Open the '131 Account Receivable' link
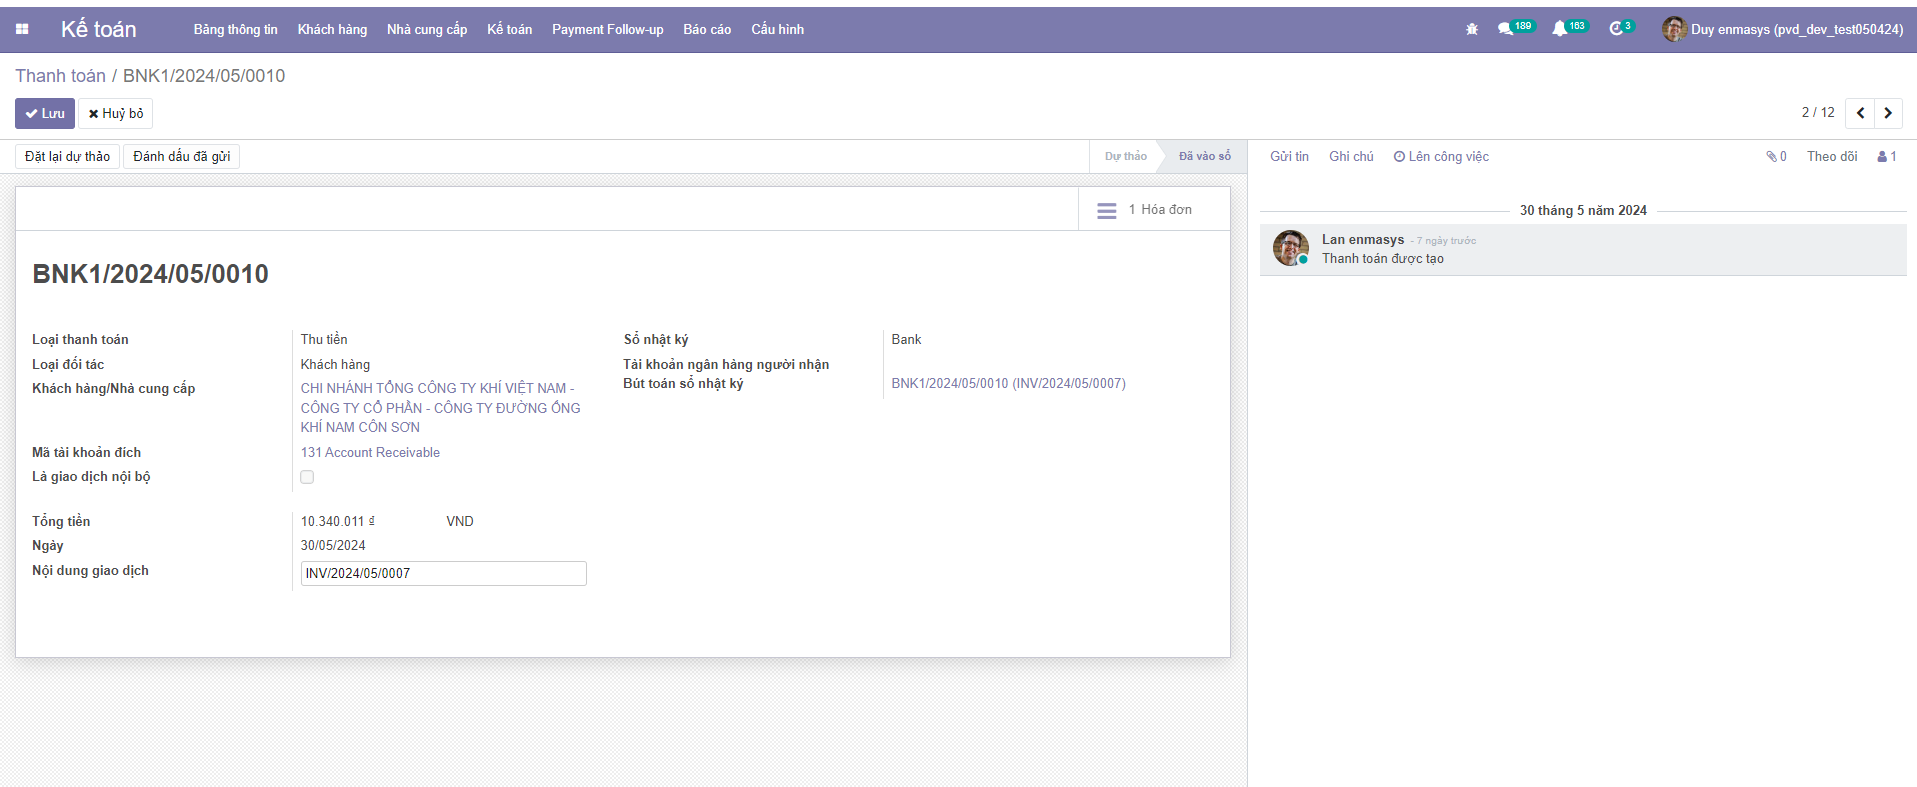The height and width of the screenshot is (787, 1917). [x=370, y=453]
